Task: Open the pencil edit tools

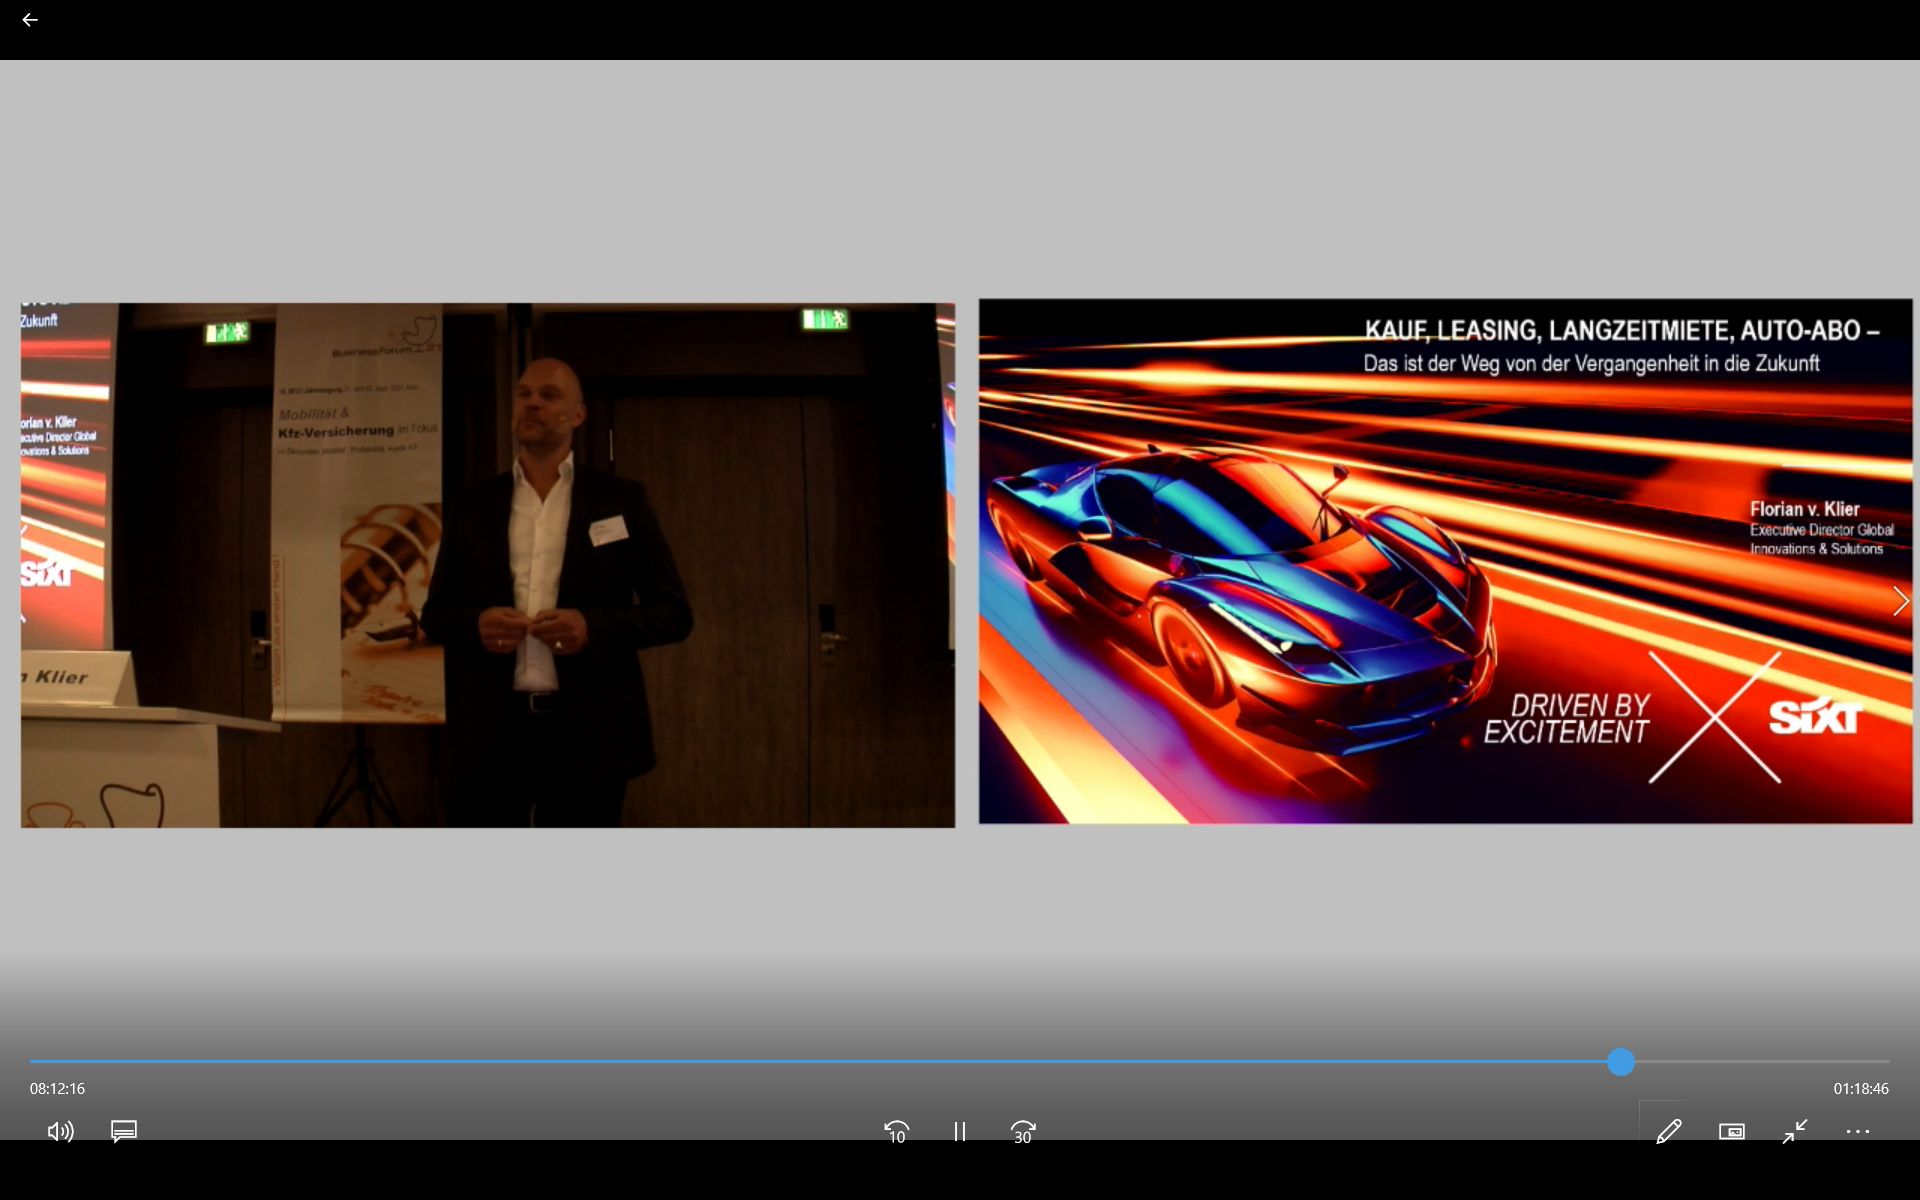Action: pyautogui.click(x=1668, y=1131)
